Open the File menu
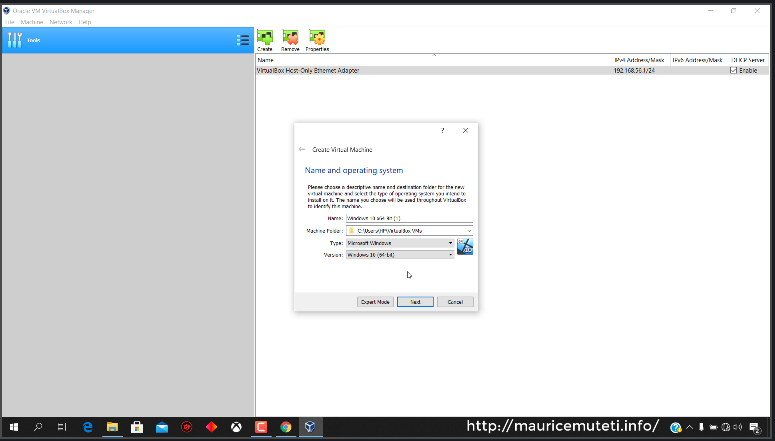775x441 pixels. coord(9,22)
